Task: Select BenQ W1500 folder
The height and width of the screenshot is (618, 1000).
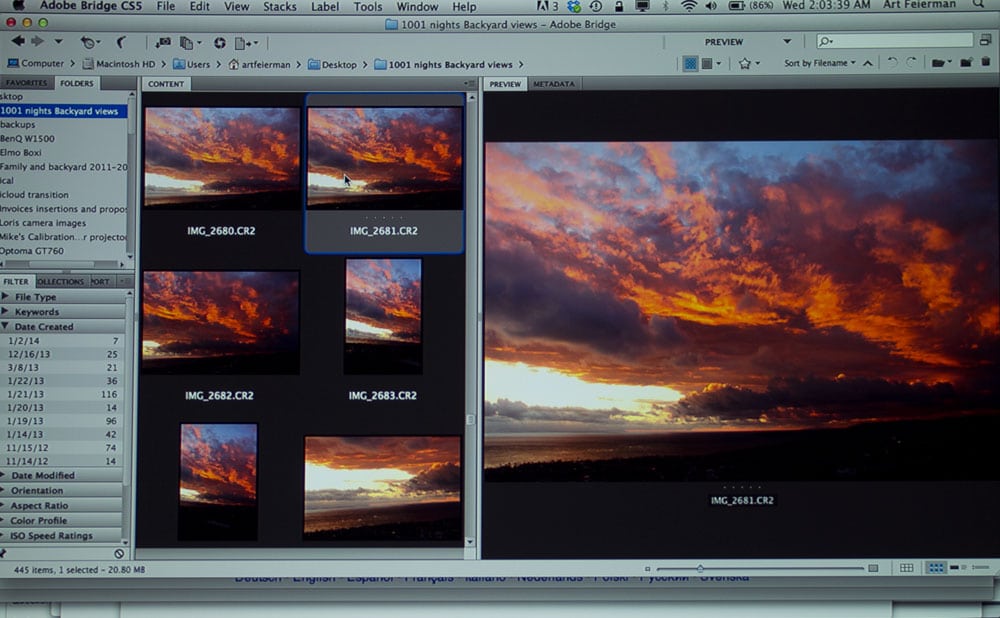Action: (27, 138)
